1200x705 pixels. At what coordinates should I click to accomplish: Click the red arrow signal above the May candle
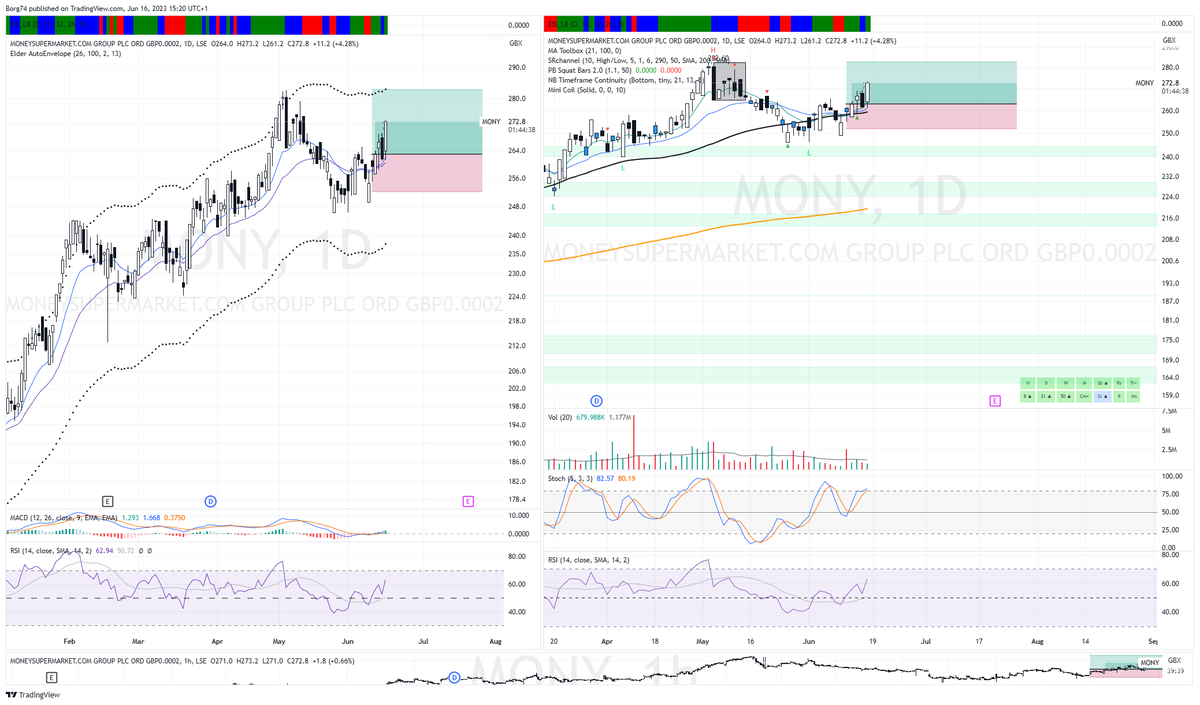734,65
